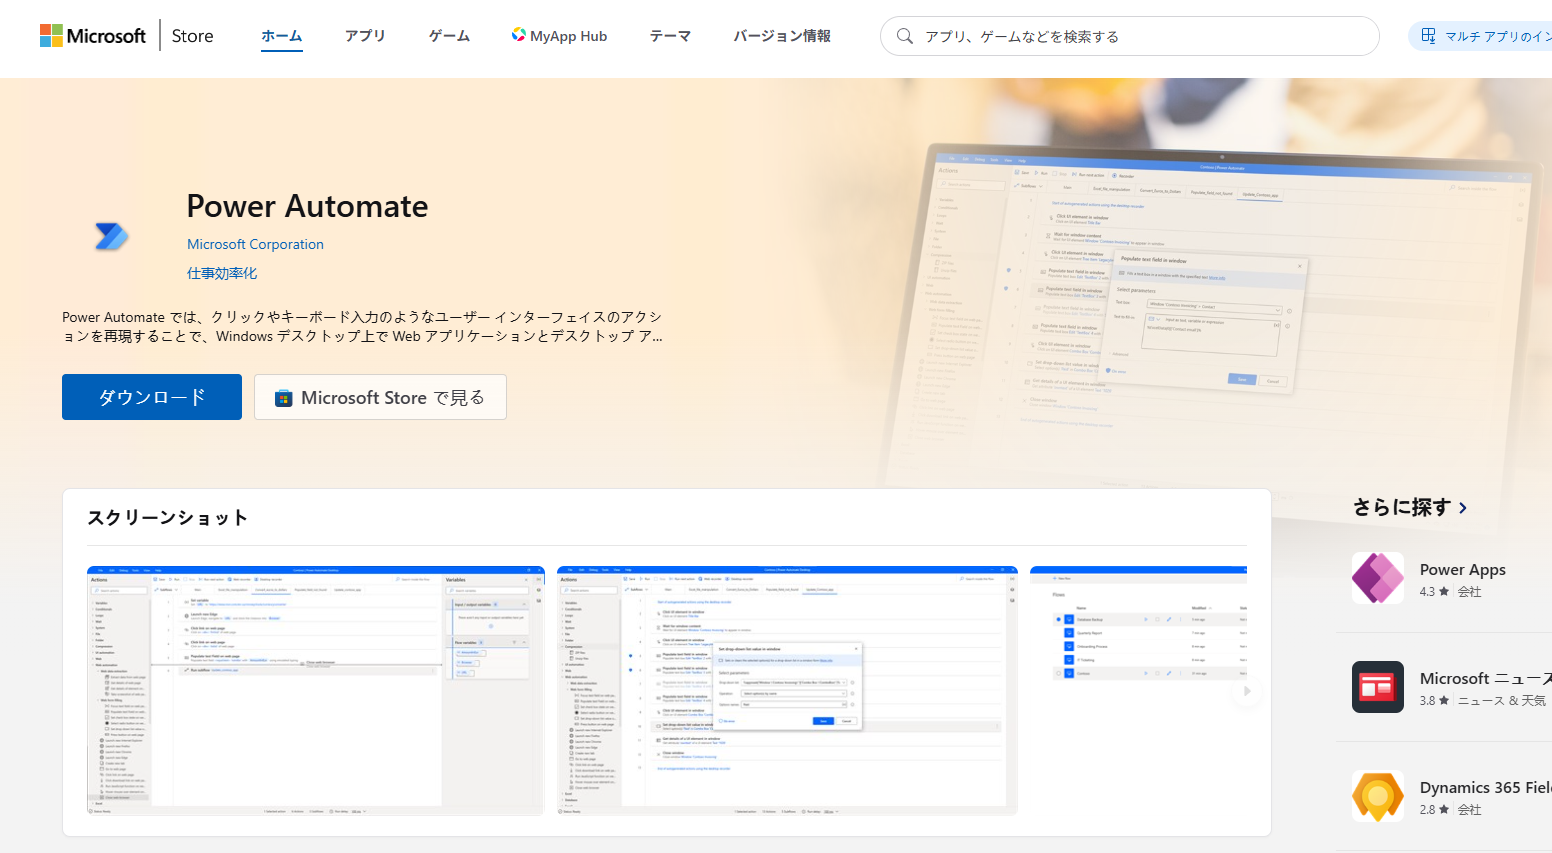Select the ホーム tab

[282, 36]
